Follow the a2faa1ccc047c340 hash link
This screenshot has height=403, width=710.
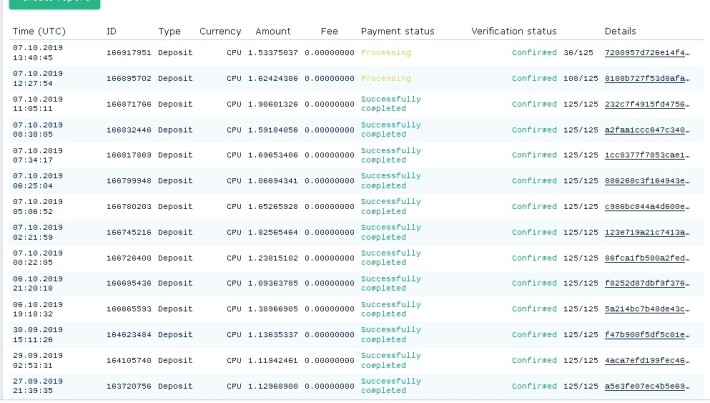point(647,130)
